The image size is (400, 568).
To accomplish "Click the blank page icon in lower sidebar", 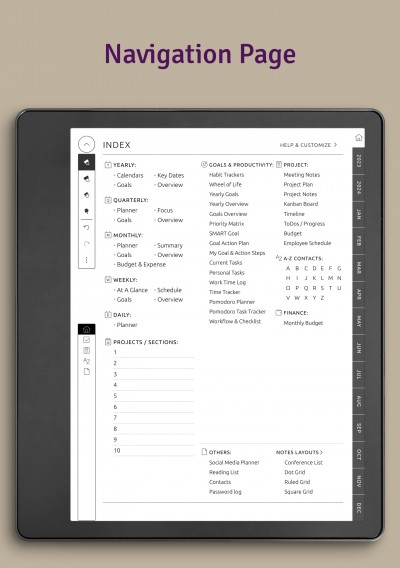I will tap(87, 372).
